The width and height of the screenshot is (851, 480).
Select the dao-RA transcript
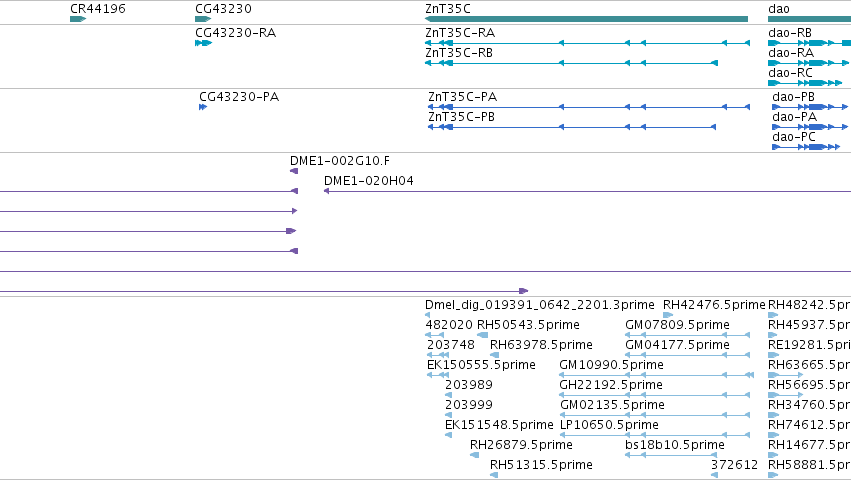(791, 53)
